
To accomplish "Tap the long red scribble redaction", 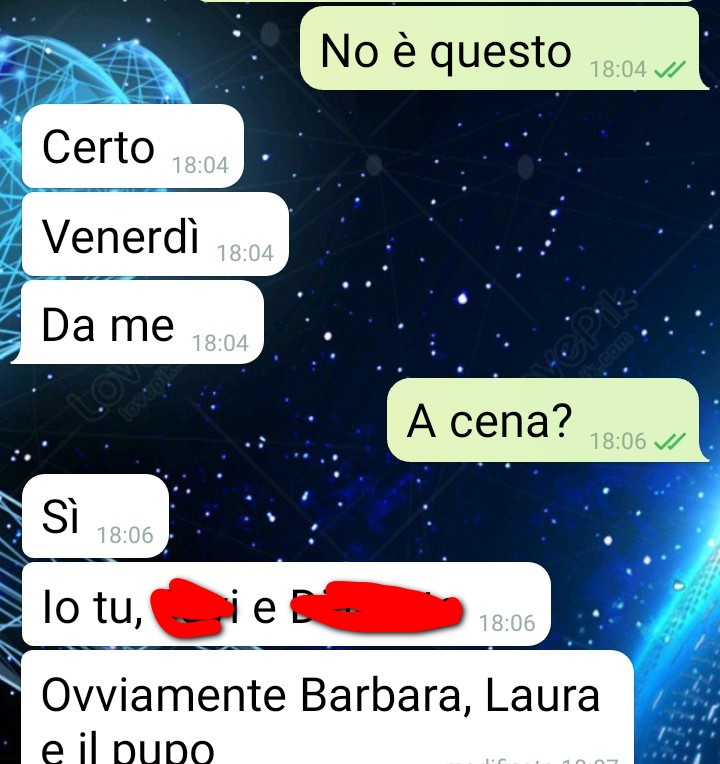I will coord(376,607).
